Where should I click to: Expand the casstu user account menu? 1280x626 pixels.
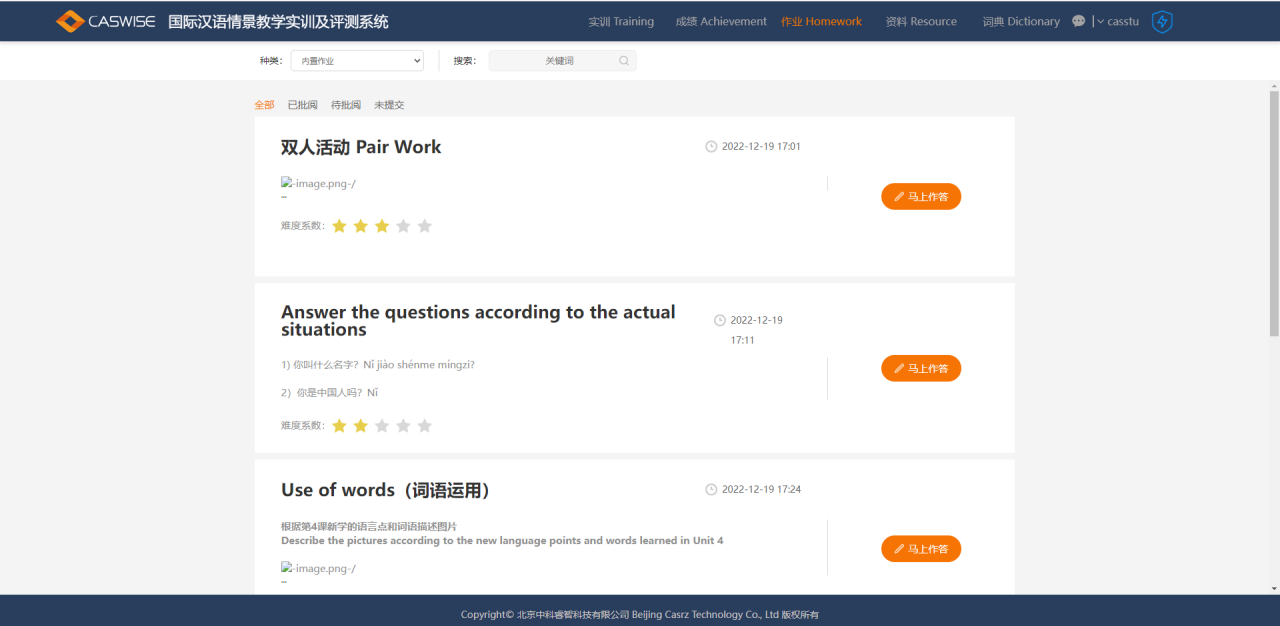tap(1118, 21)
